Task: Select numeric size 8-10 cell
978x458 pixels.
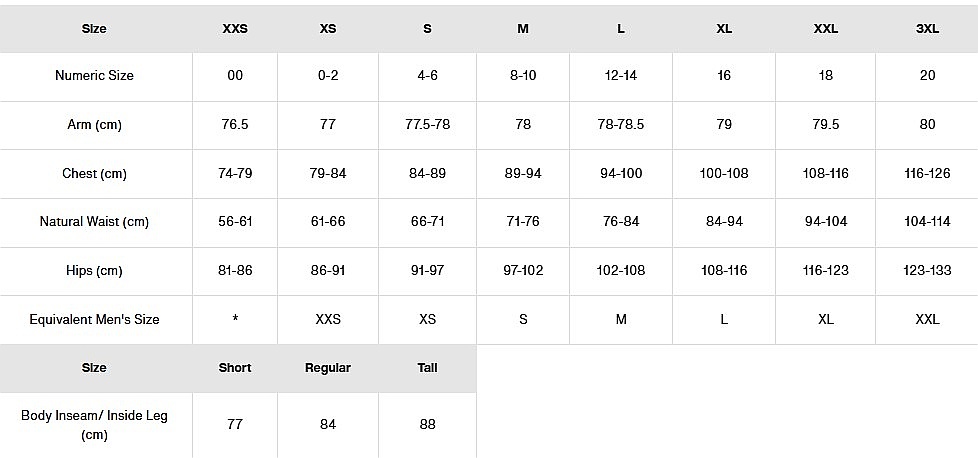Action: [x=523, y=76]
